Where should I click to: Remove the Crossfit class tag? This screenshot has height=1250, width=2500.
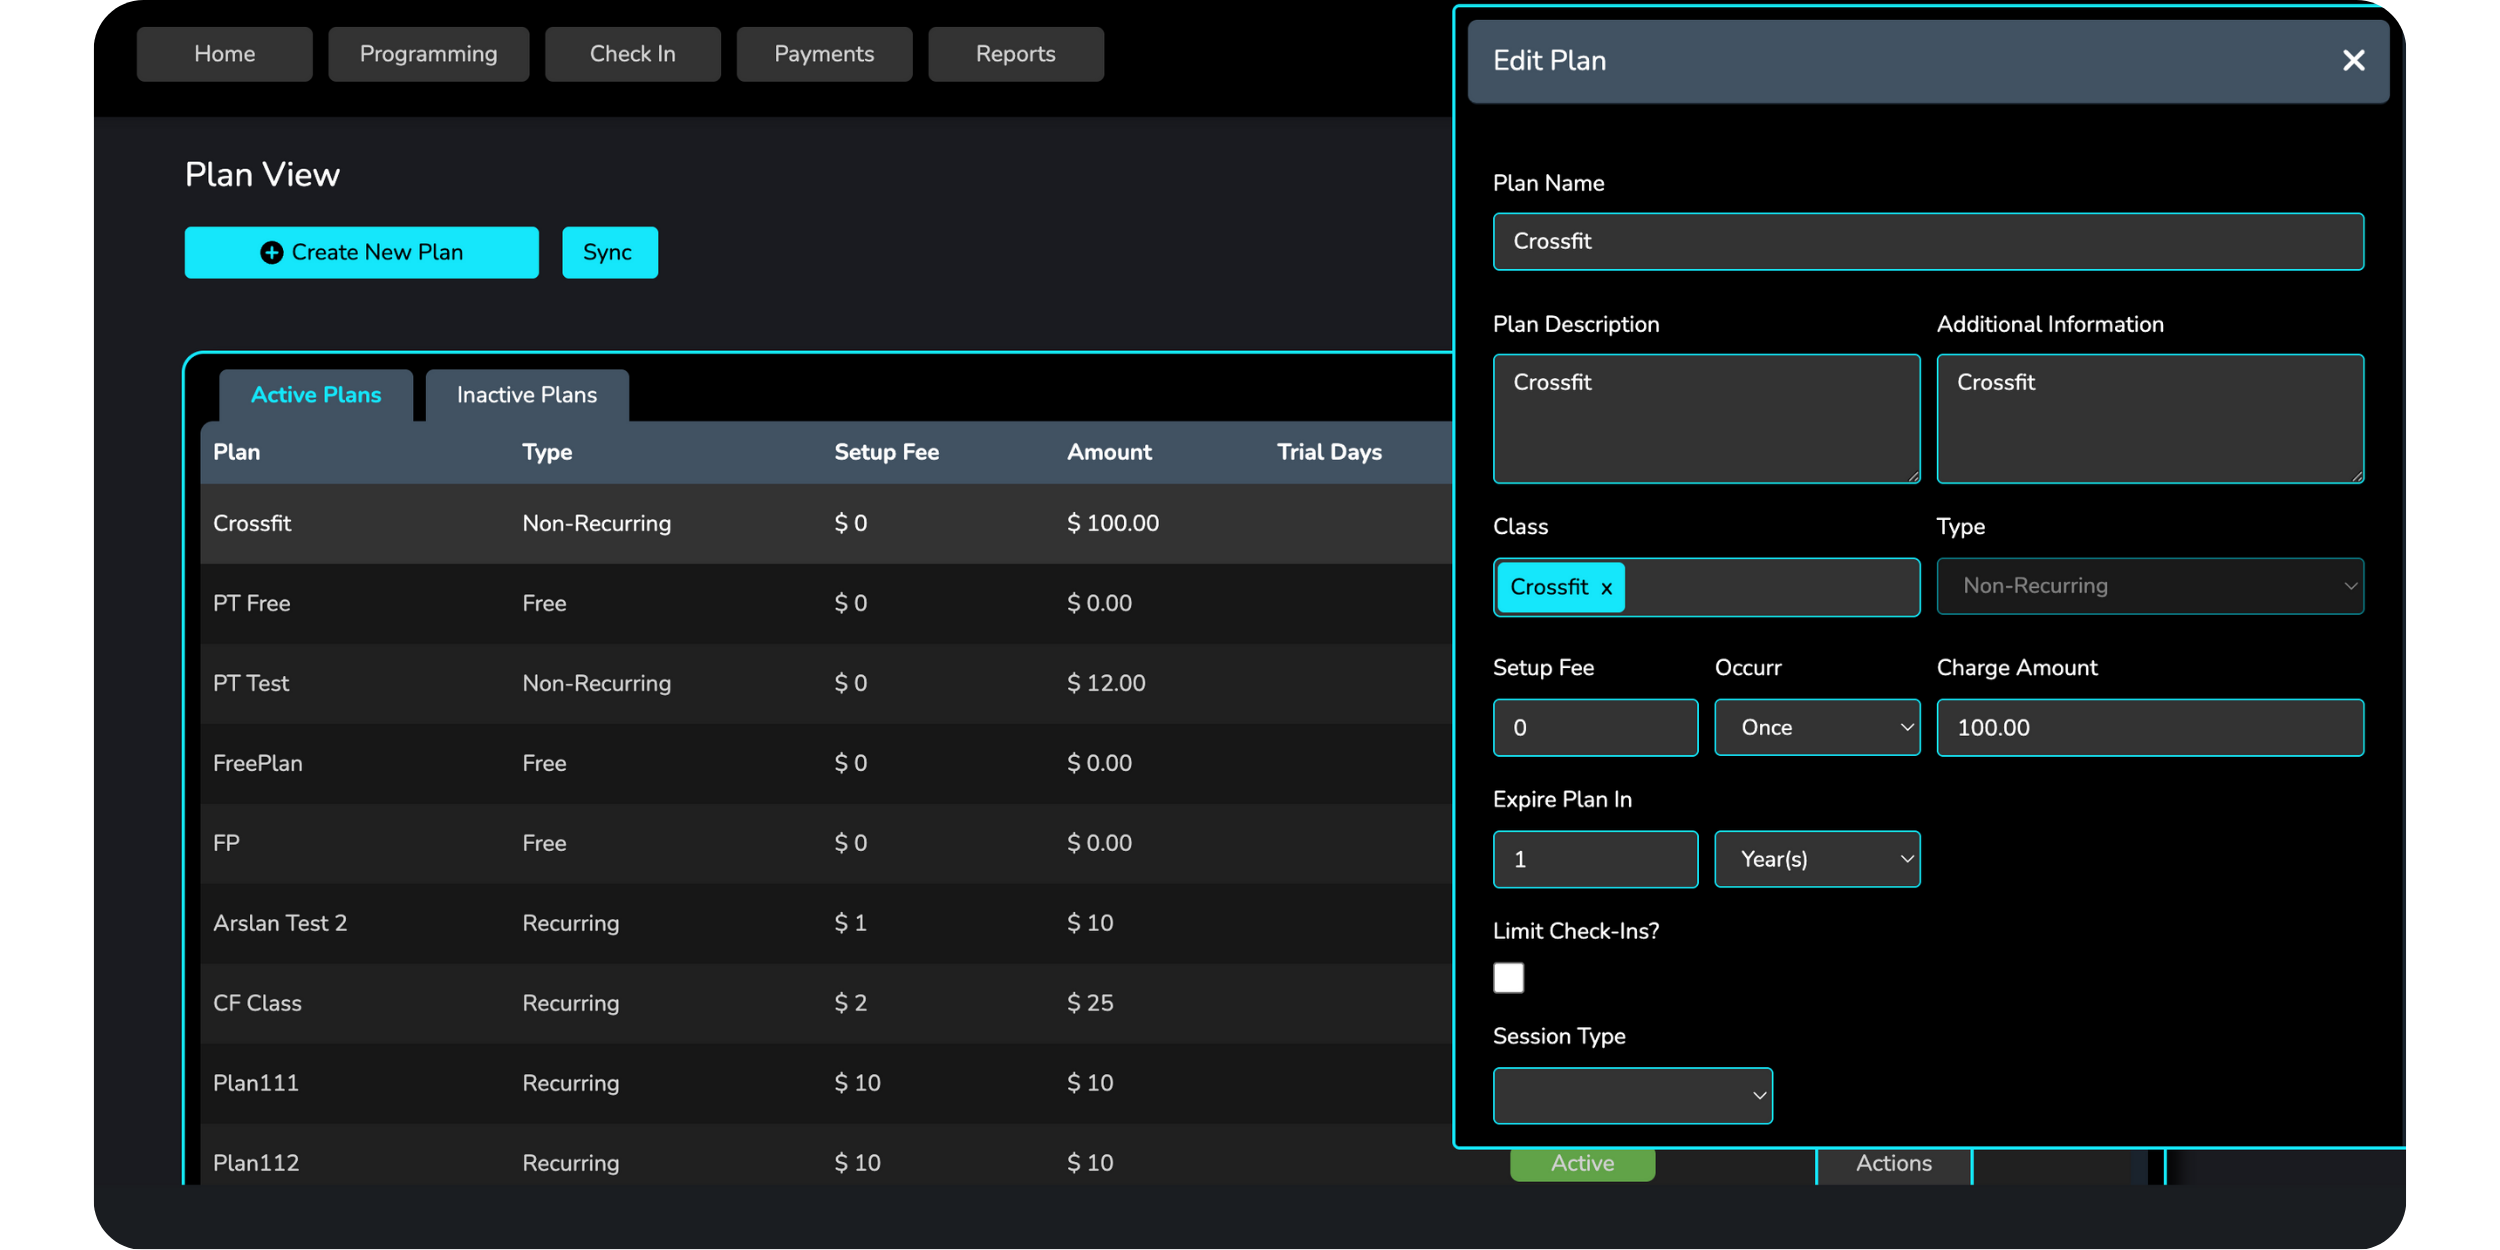(x=1606, y=588)
